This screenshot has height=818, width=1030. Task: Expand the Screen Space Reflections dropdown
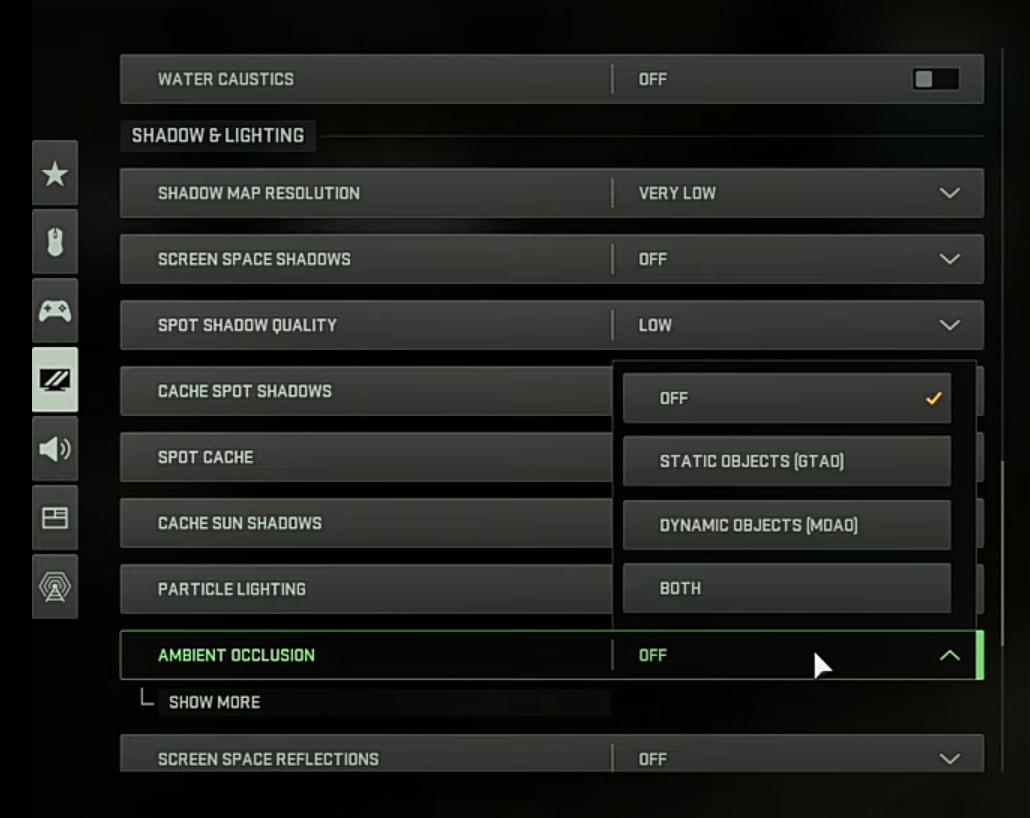[949, 758]
